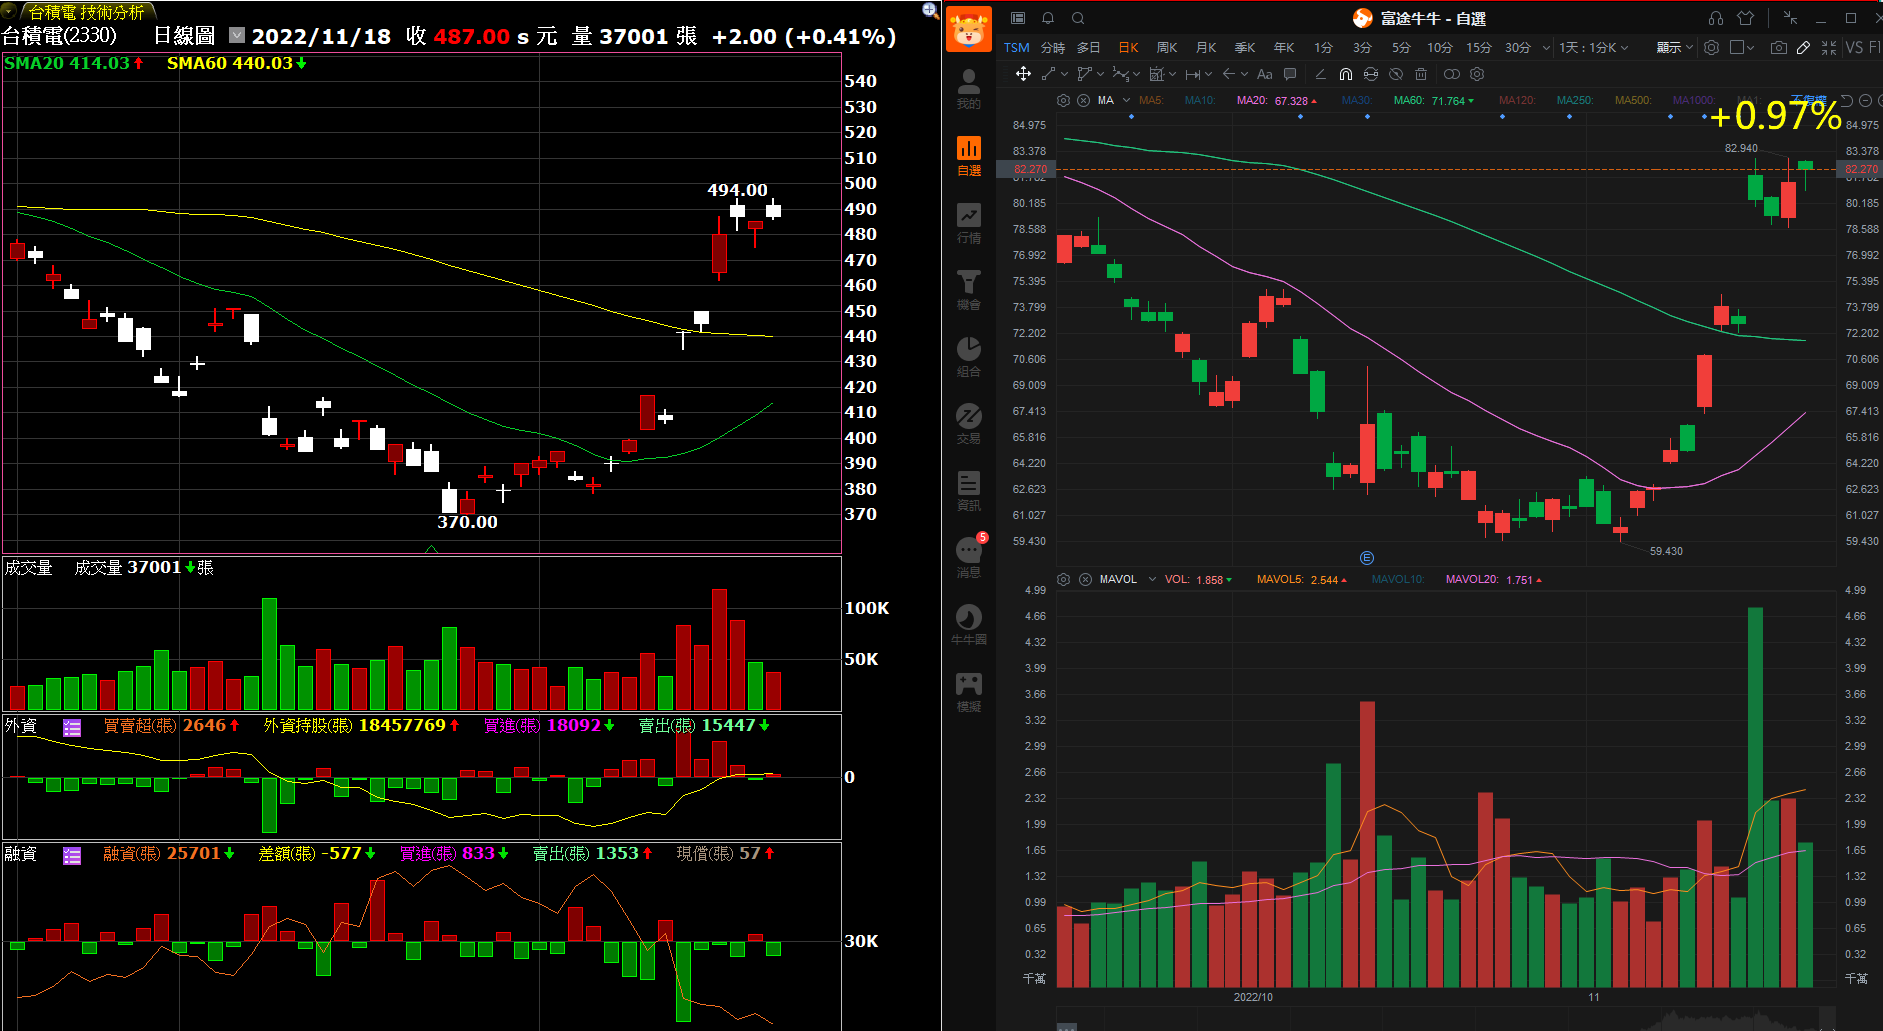Viewport: 1883px width, 1031px height.
Task: Open 牛牛圈 community in the sidebar
Action: click(x=969, y=625)
